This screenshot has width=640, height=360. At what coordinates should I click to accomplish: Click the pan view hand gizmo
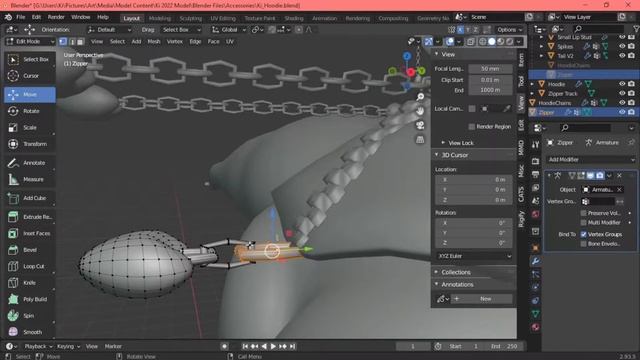(x=420, y=111)
